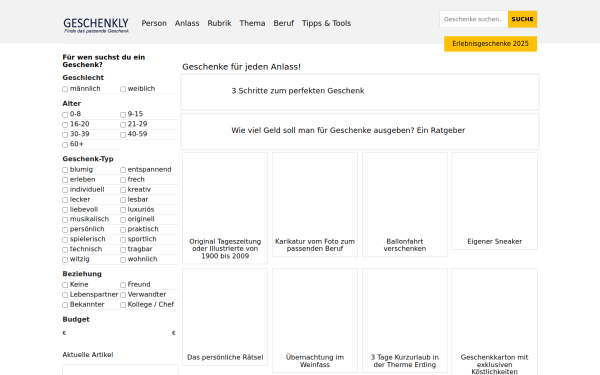Click the SUCHE button
Image resolution: width=600 pixels, height=375 pixels.
tap(522, 19)
